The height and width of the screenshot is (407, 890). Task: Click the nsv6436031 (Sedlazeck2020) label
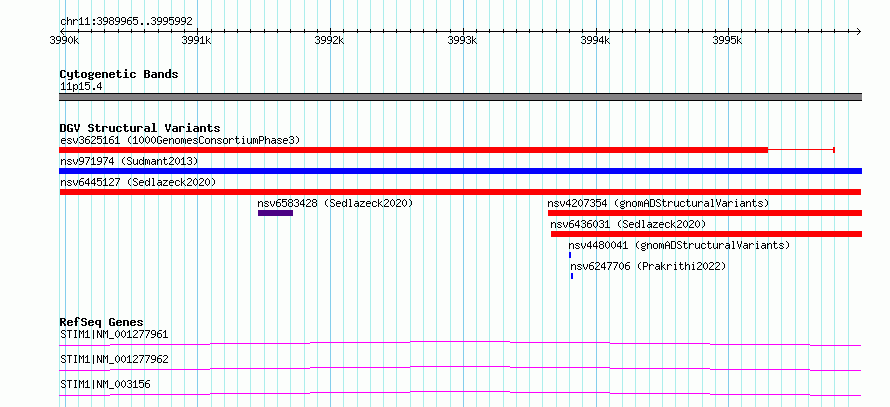[x=628, y=224]
